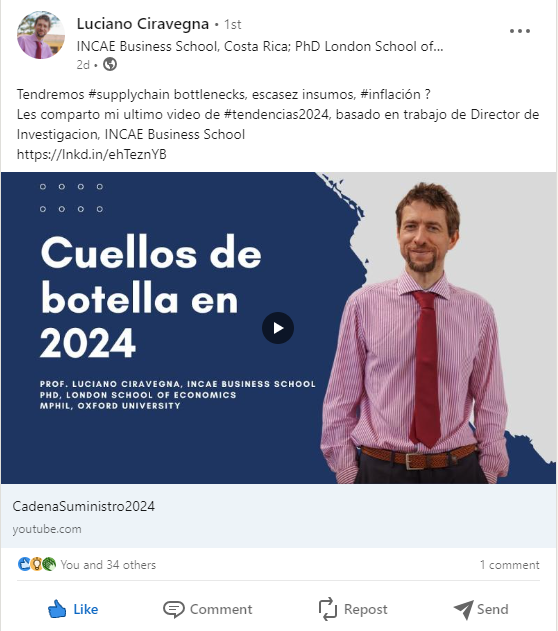Click the blue thumbs-up reaction icon
This screenshot has height=631, width=558.
[24, 564]
